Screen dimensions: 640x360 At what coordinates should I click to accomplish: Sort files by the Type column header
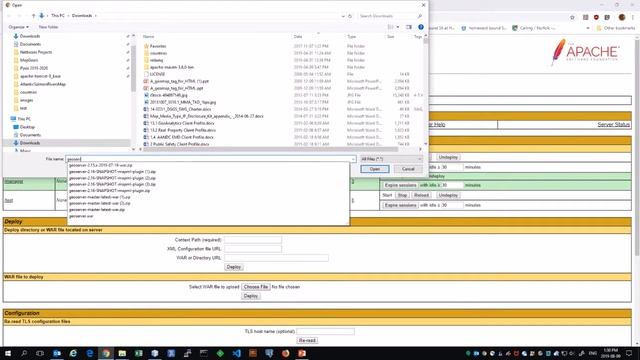[x=352, y=37]
